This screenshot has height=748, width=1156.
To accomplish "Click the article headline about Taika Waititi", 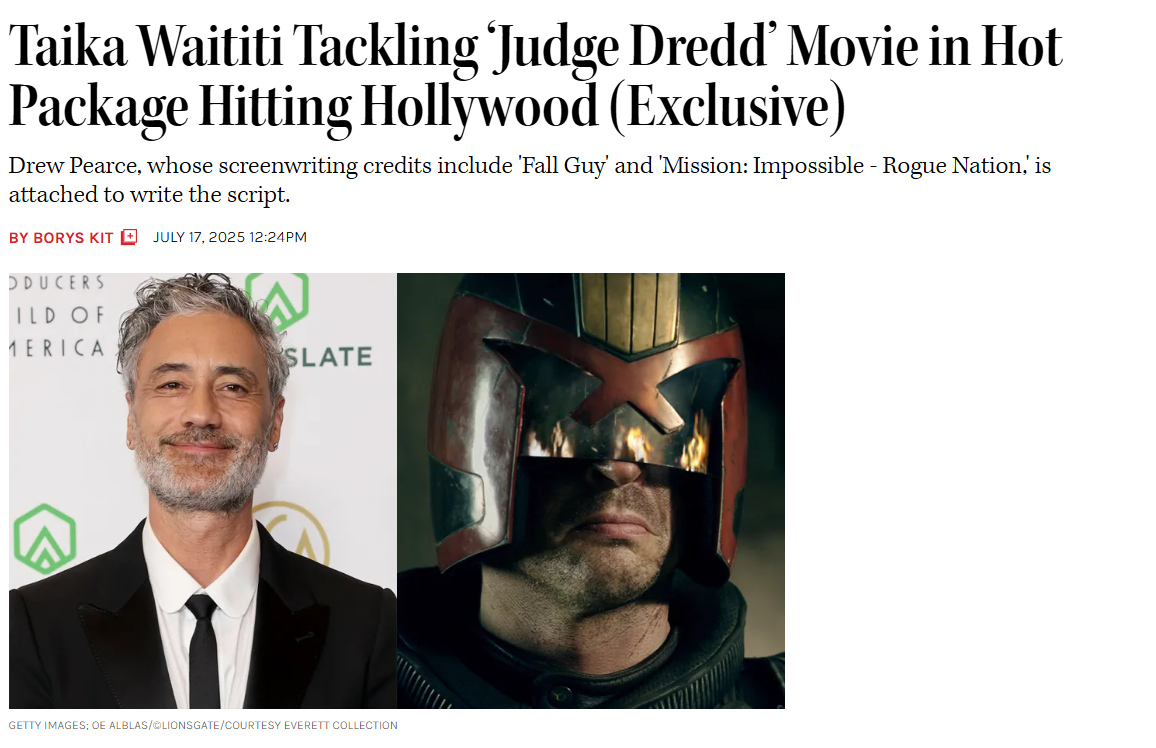I will pyautogui.click(x=535, y=77).
